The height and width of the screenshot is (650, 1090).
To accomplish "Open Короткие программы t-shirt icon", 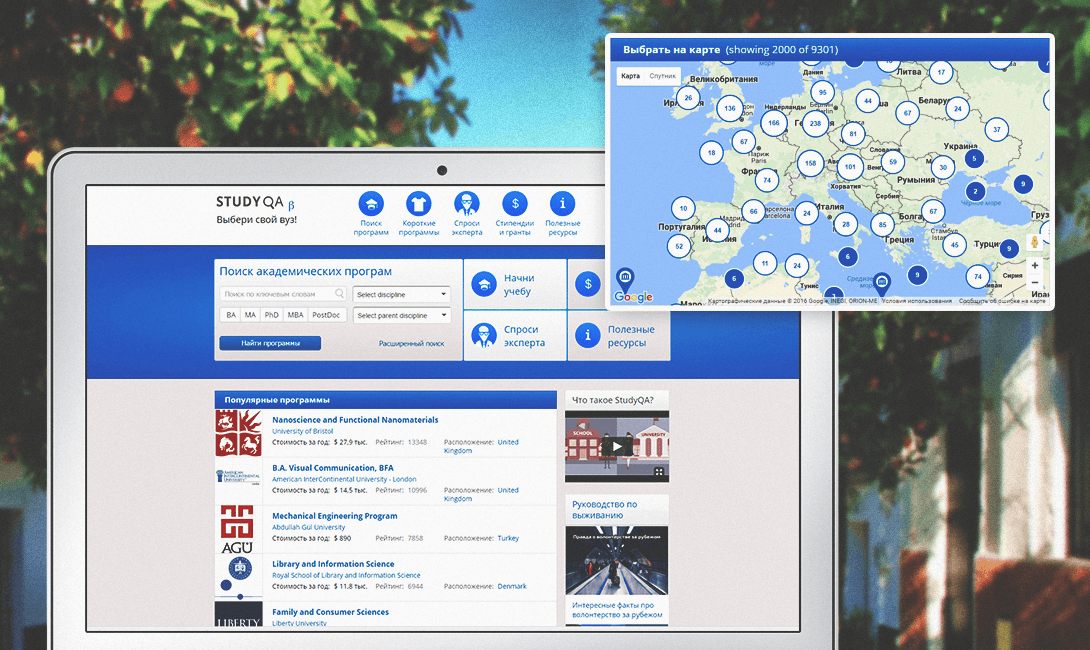I will (x=418, y=204).
